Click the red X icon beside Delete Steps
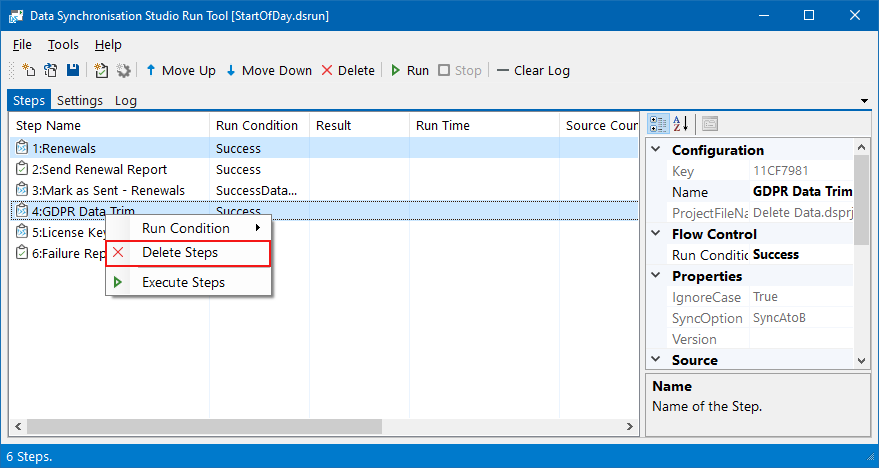The height and width of the screenshot is (468, 879). point(118,252)
